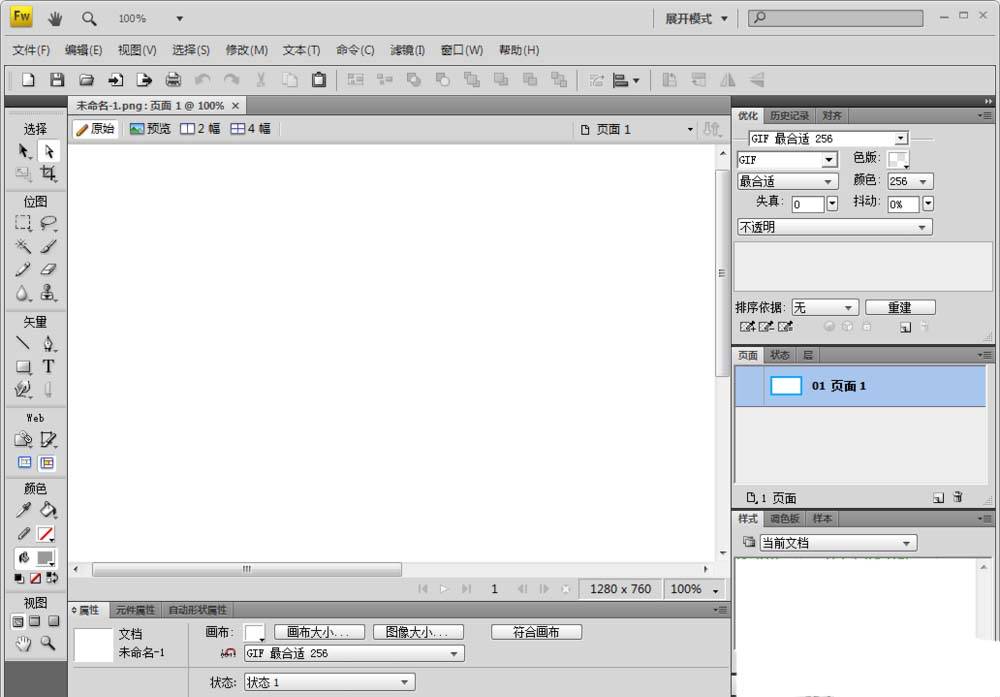1000x697 pixels.
Task: Pick the Eraser tool in bitmap tools
Action: click(48, 270)
